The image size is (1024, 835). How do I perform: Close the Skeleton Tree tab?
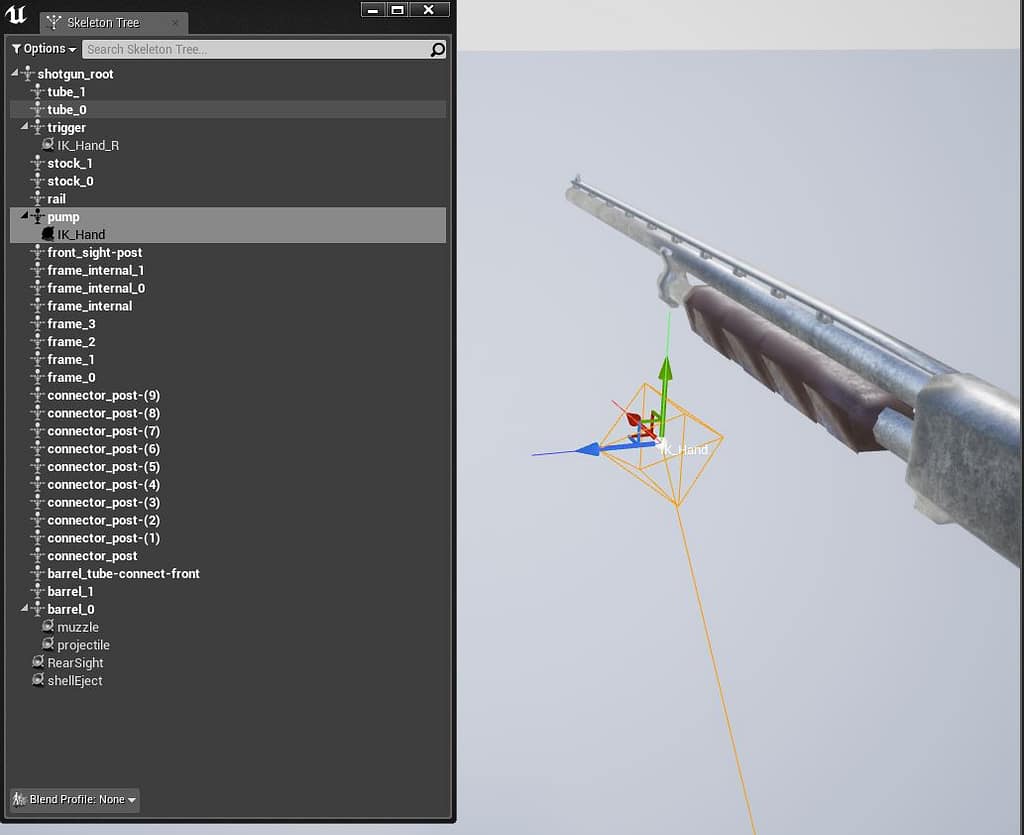pos(175,23)
